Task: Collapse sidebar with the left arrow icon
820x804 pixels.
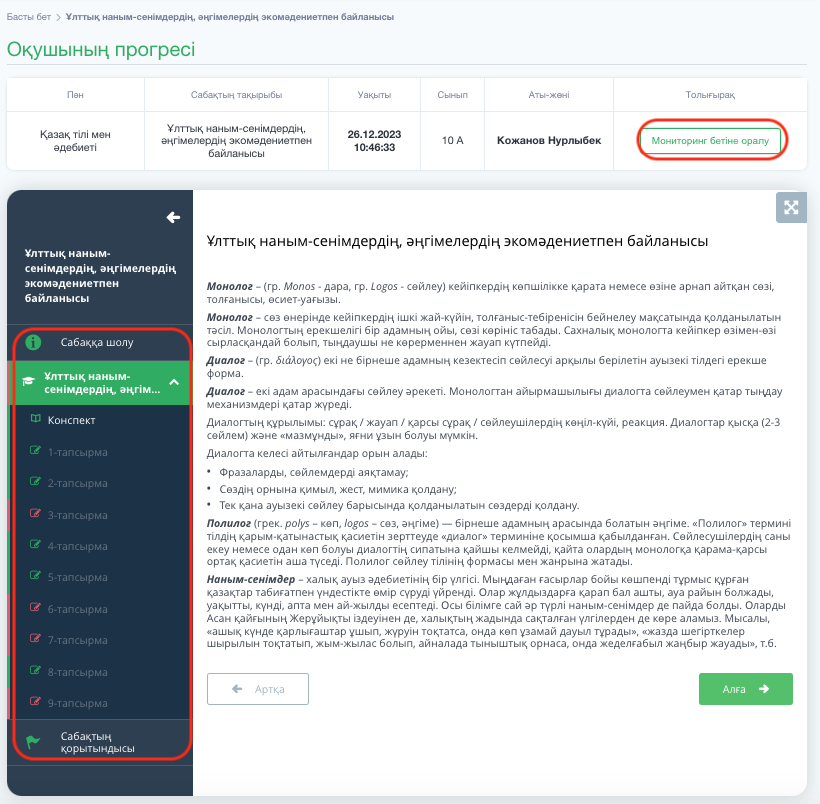Action: coord(173,217)
